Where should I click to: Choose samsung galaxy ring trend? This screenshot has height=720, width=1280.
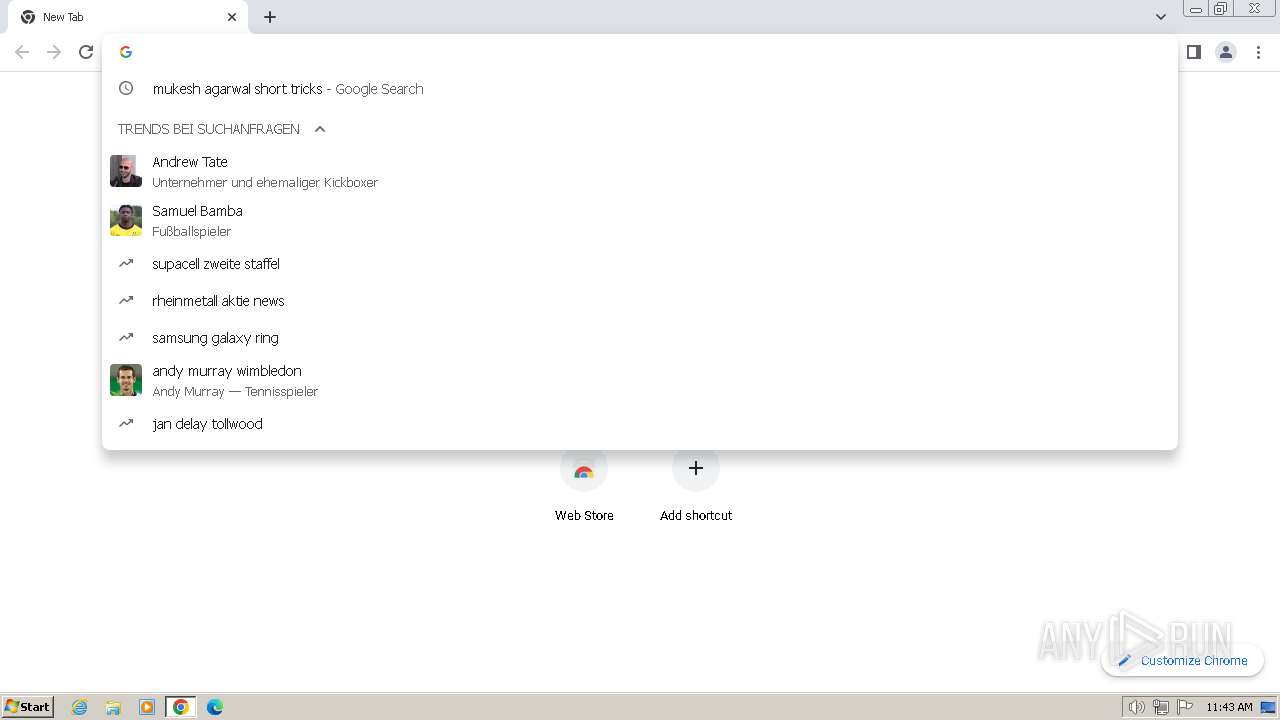click(x=640, y=338)
